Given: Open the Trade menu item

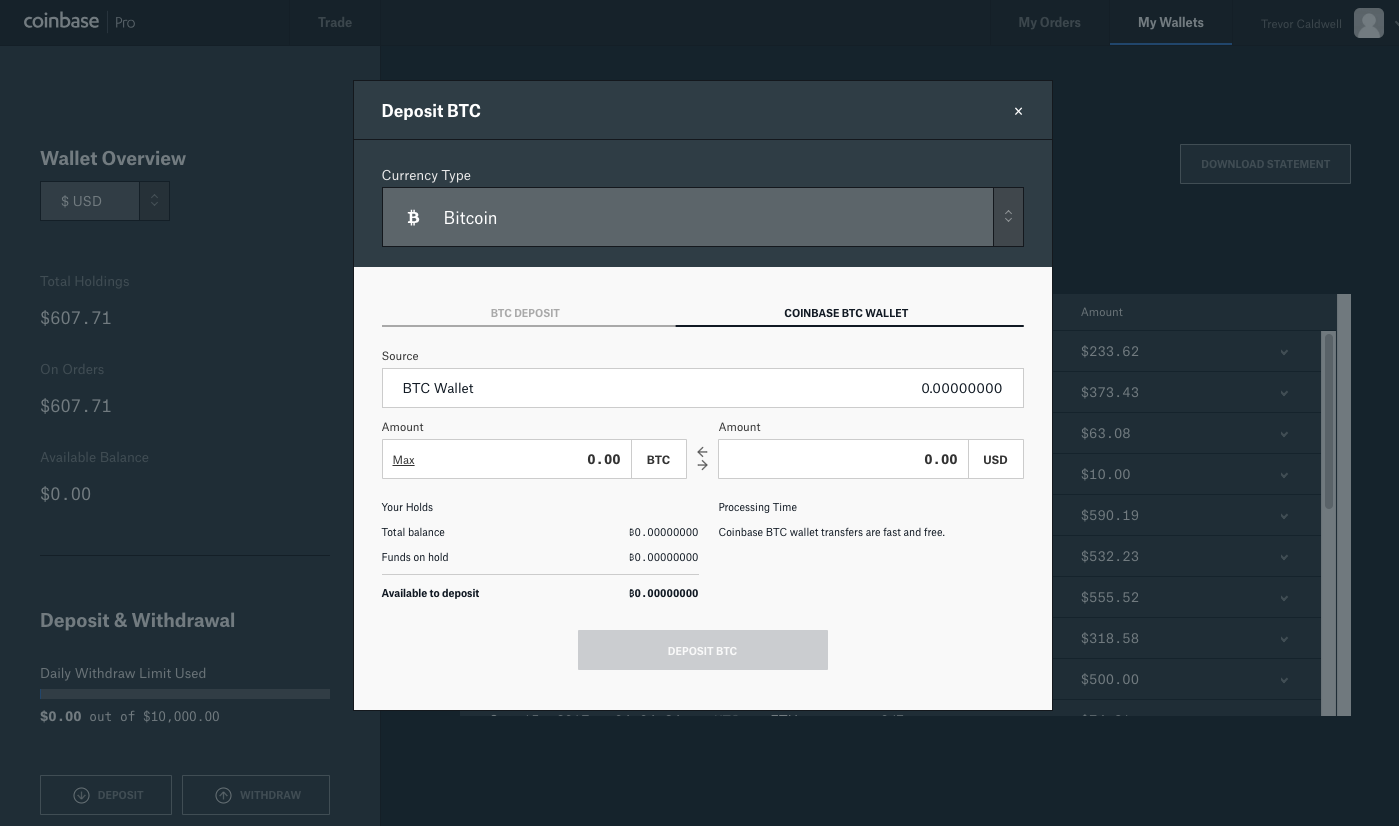Looking at the screenshot, I should coord(335,22).
